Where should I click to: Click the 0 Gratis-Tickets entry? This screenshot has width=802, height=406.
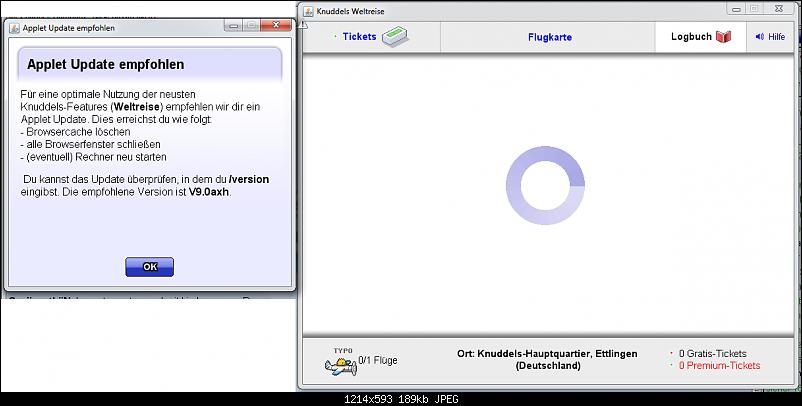(x=712, y=354)
